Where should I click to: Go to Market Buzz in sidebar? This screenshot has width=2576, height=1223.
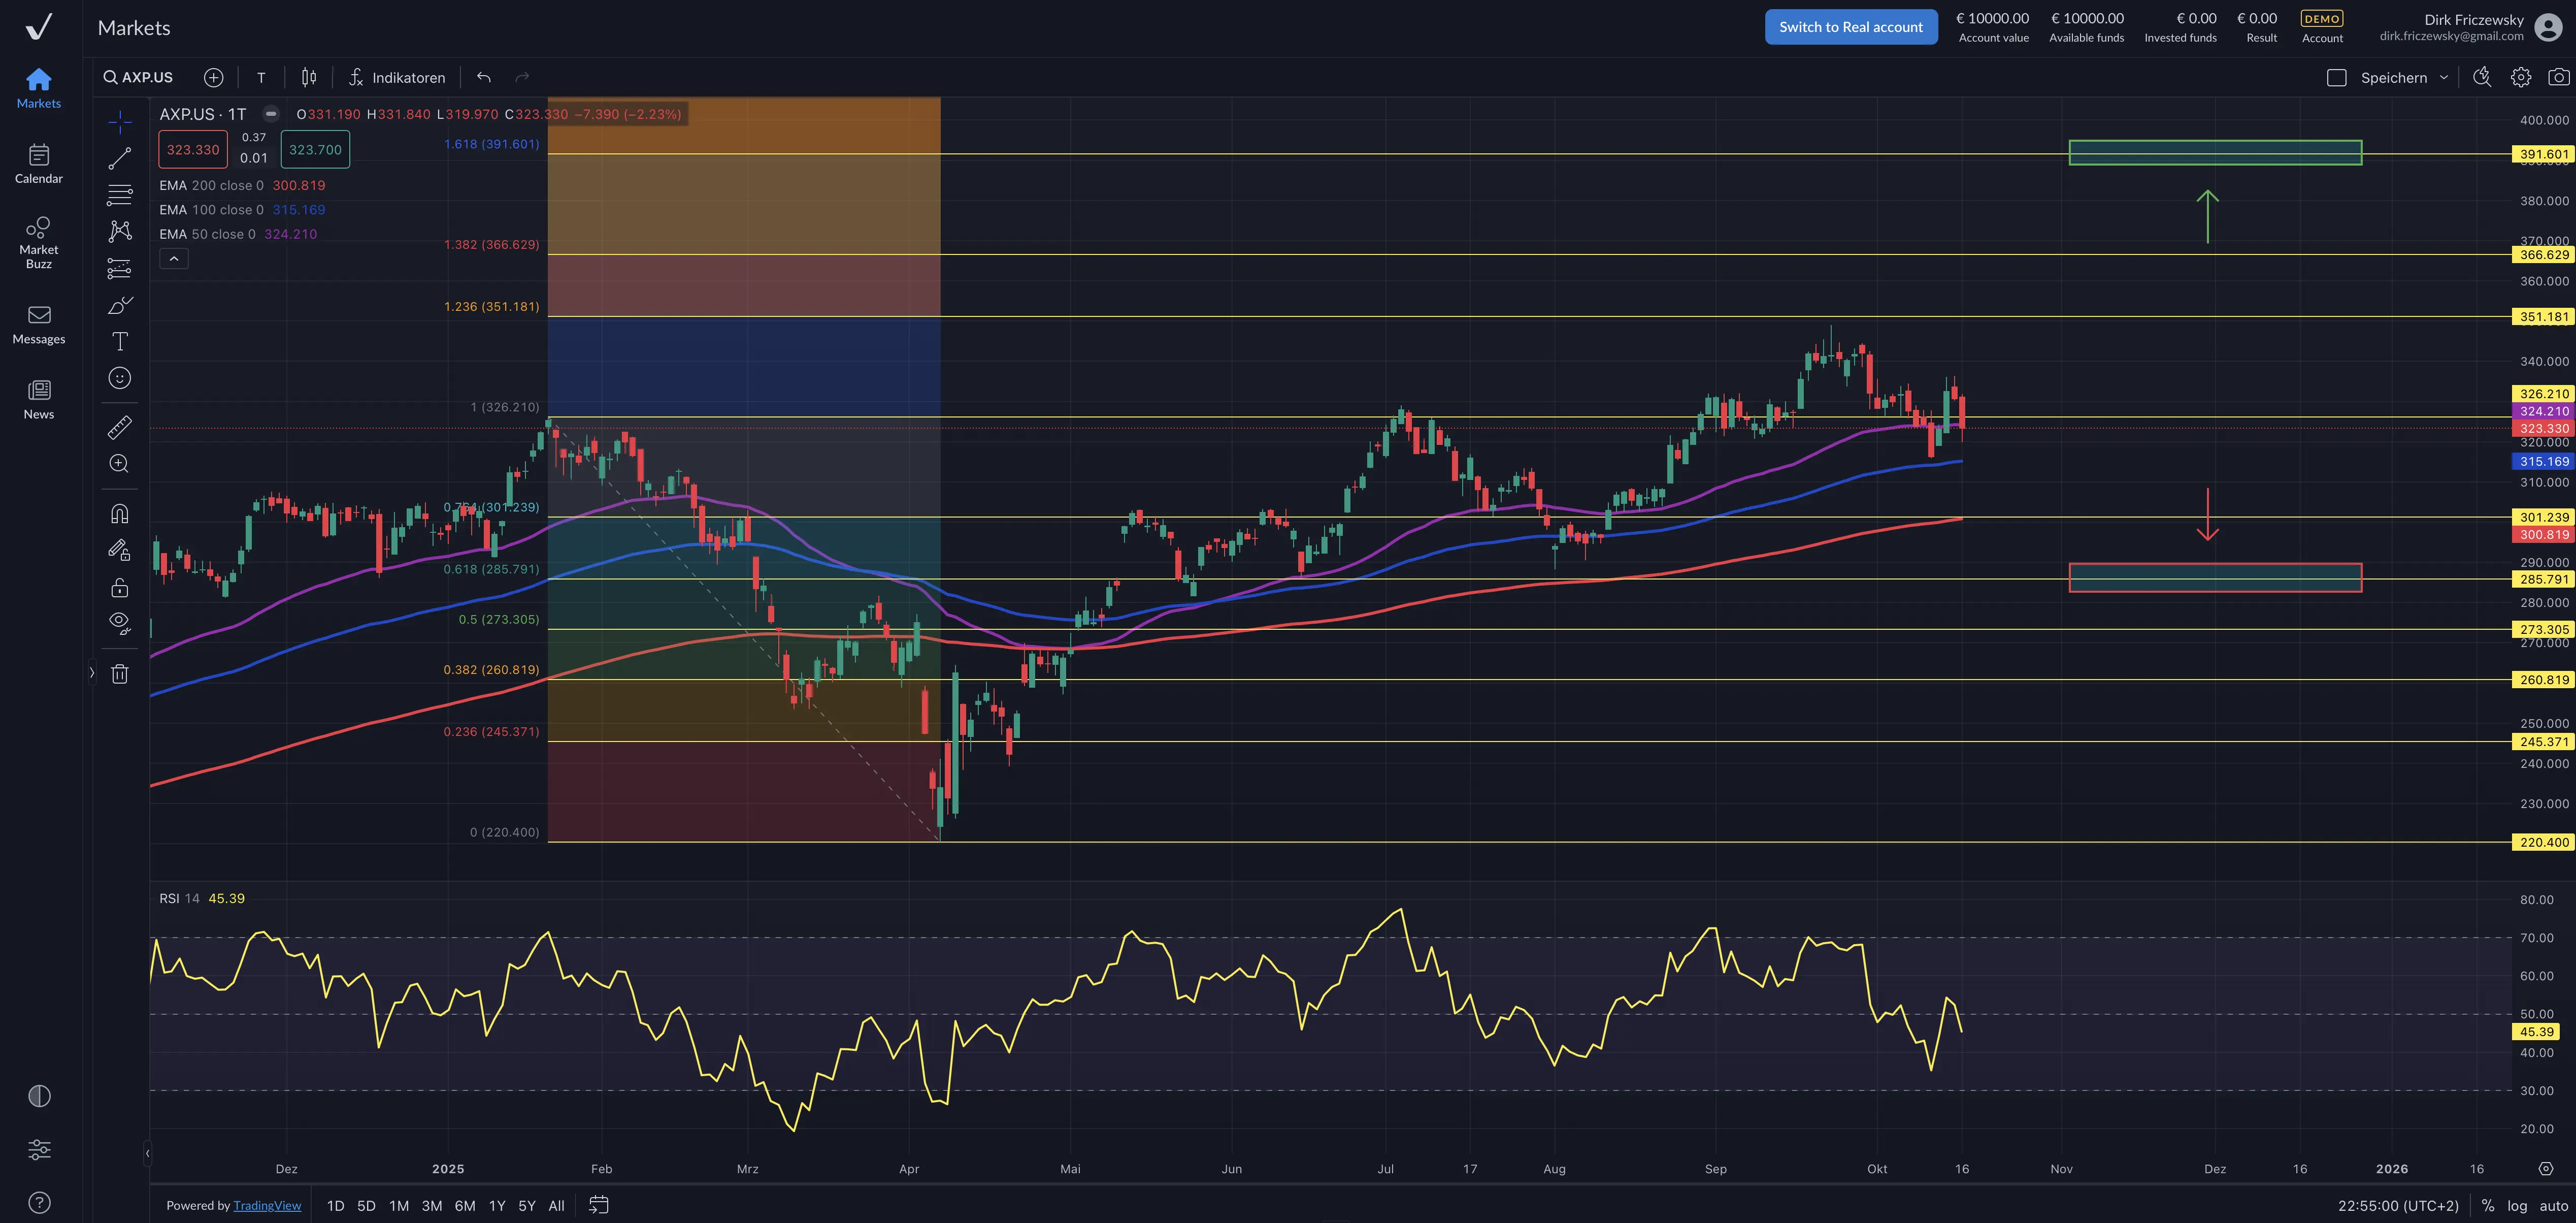coord(39,241)
